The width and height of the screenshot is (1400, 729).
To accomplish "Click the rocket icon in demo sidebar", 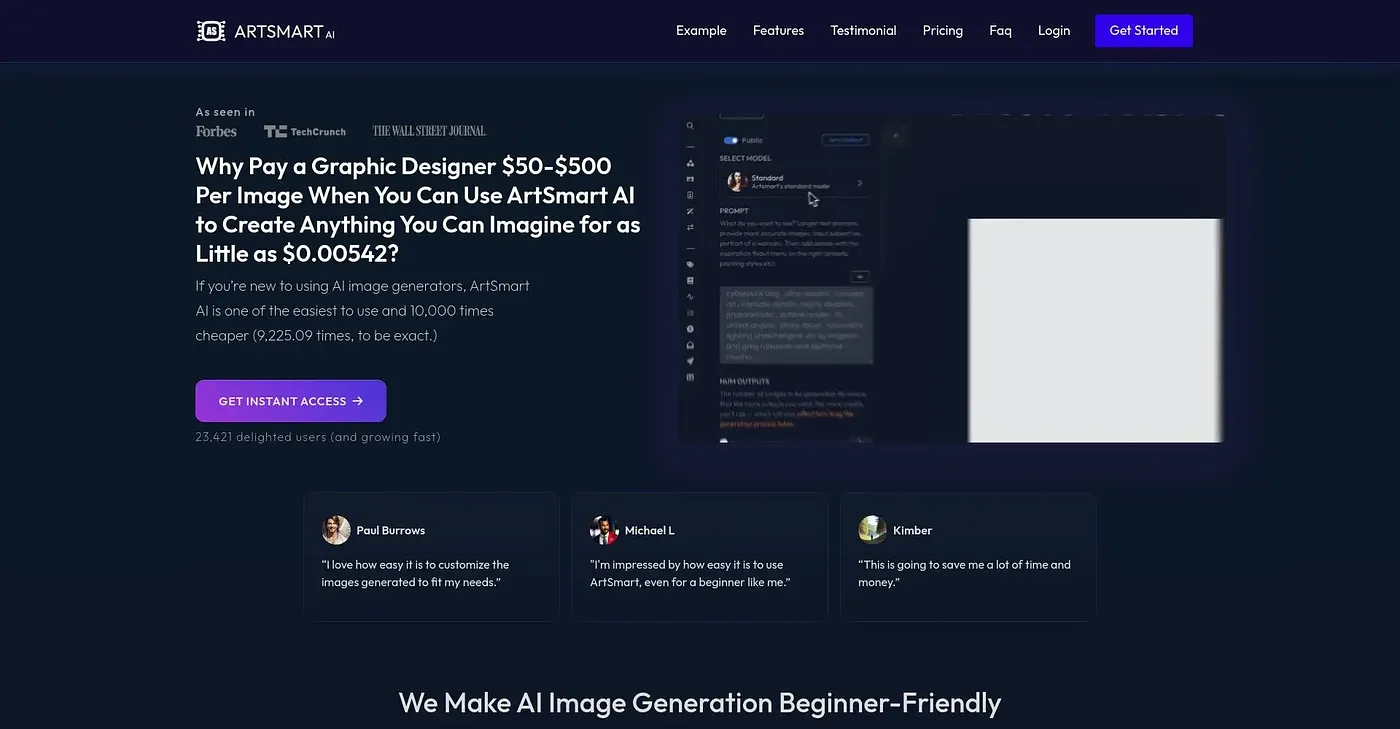I will coord(690,361).
